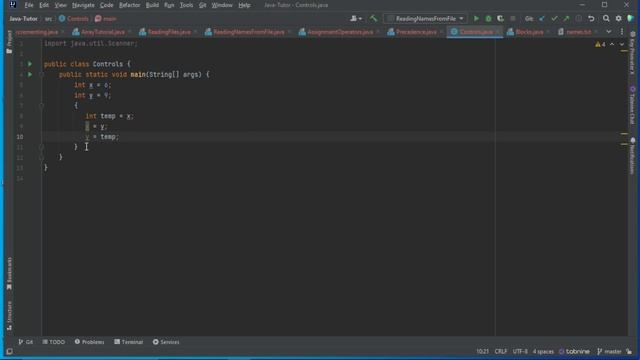Run with coverage shield icon
Screen dimensions: 640x360
[500, 19]
